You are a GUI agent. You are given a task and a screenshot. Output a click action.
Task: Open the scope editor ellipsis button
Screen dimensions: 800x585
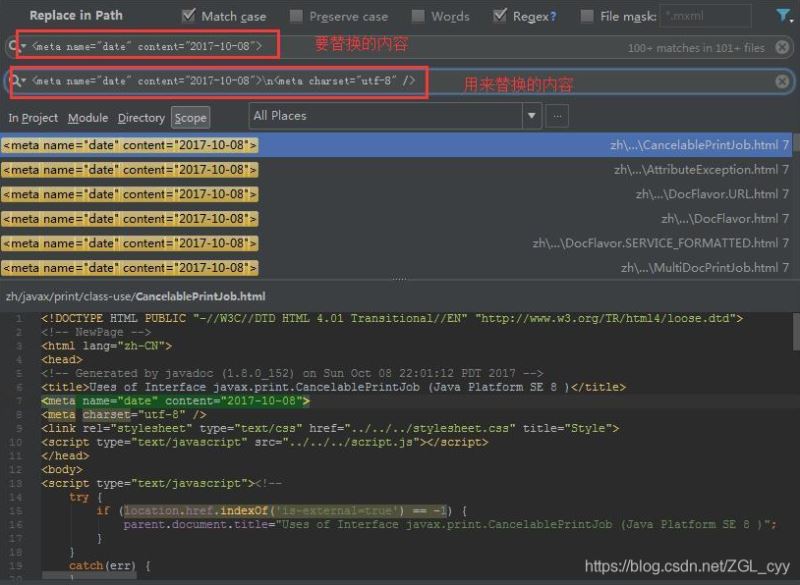[x=557, y=116]
